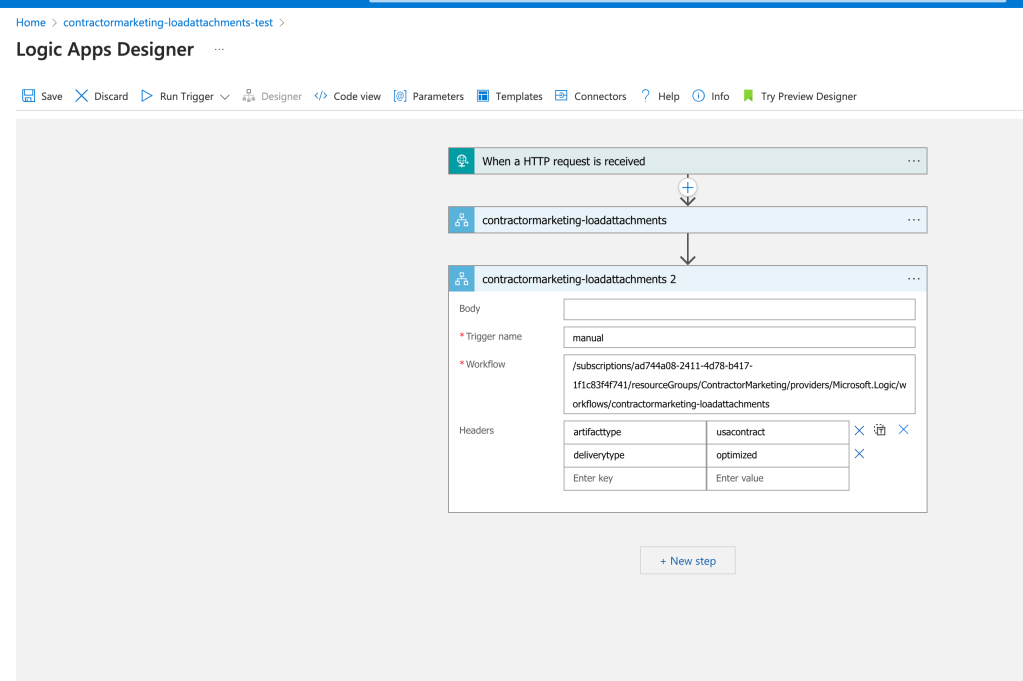
Task: Edit the artifacttype header key
Action: click(x=635, y=432)
